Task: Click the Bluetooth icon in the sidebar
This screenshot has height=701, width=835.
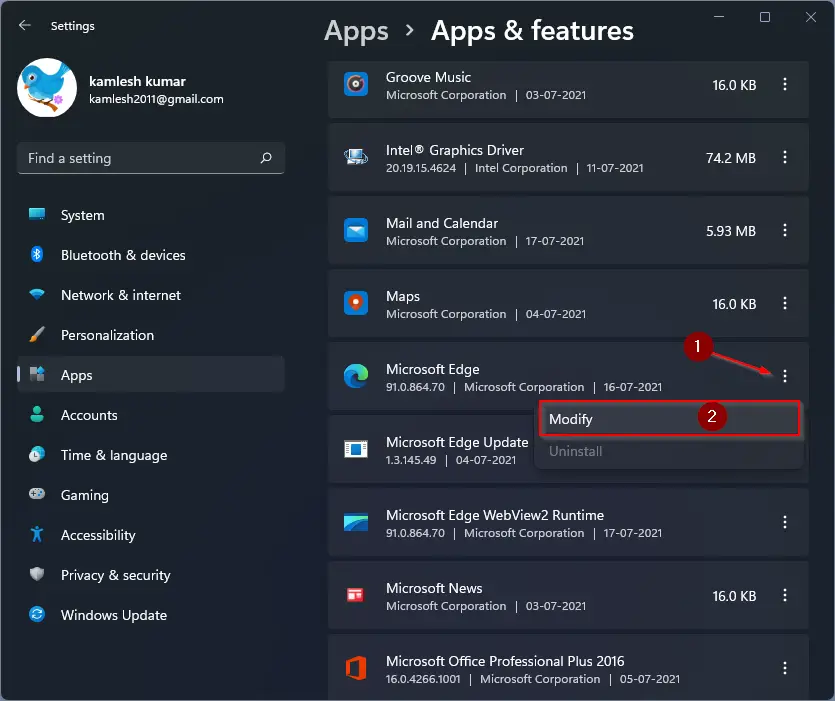Action: pyautogui.click(x=37, y=254)
